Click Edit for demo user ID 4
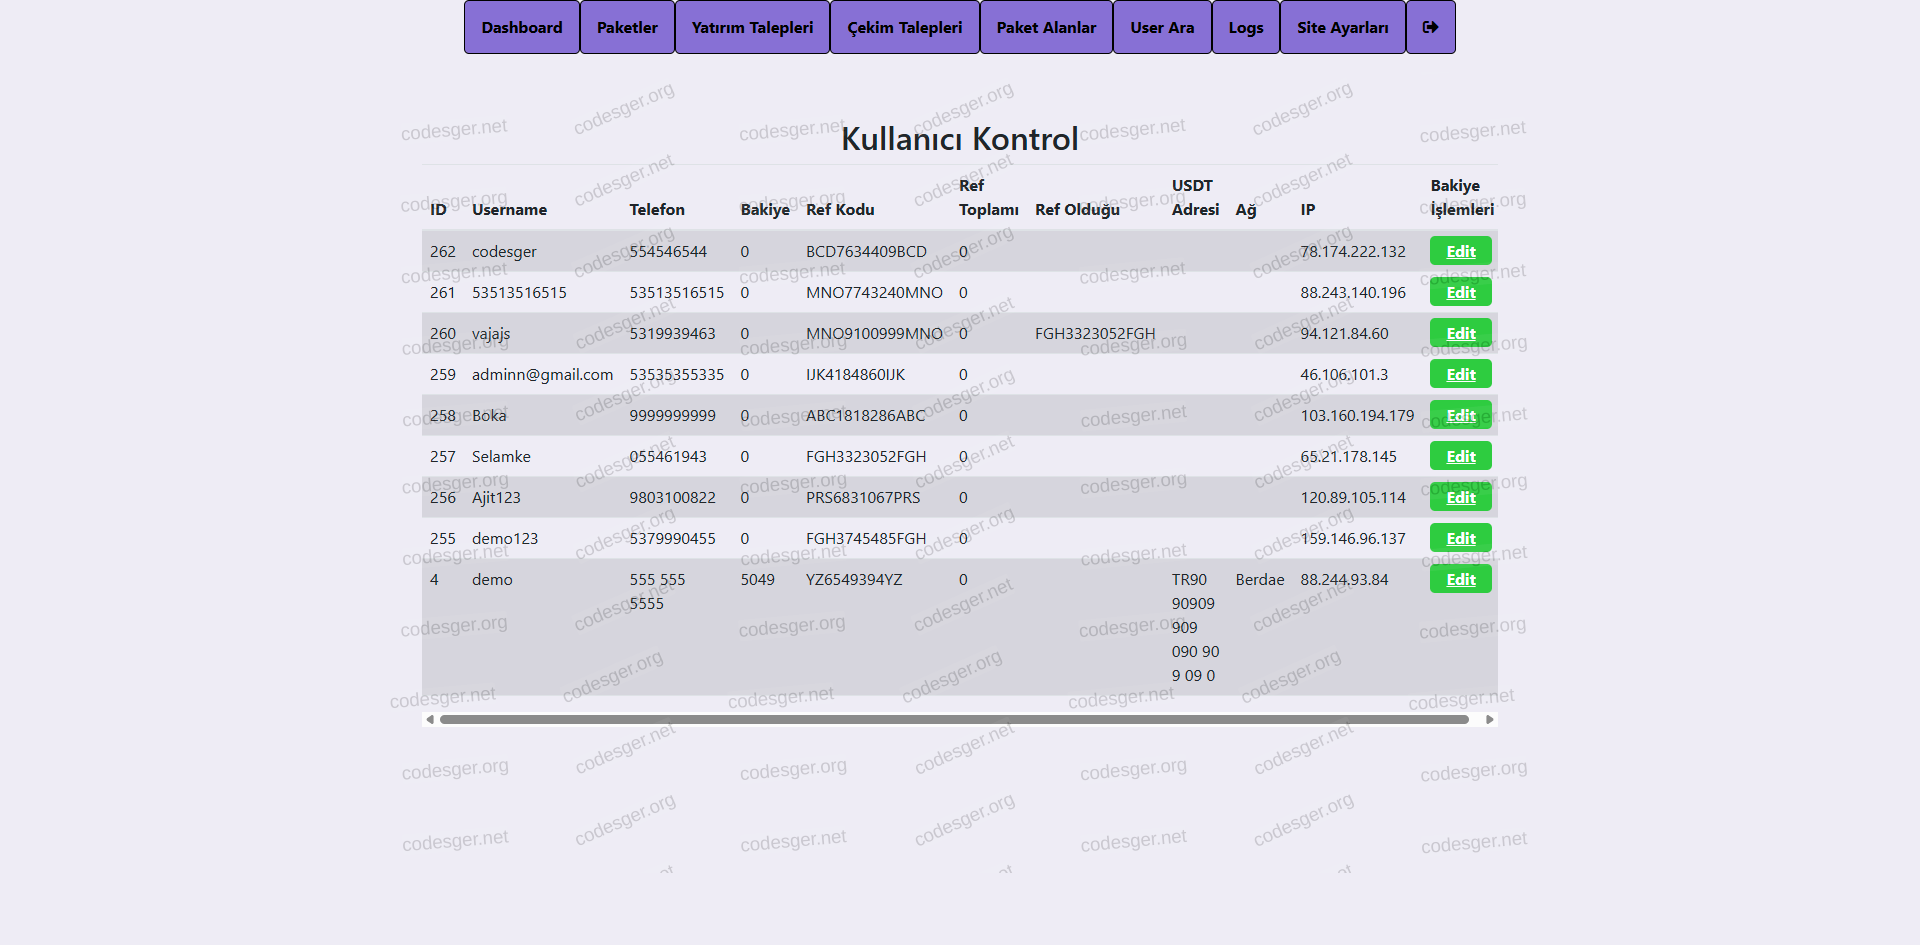 pos(1460,579)
